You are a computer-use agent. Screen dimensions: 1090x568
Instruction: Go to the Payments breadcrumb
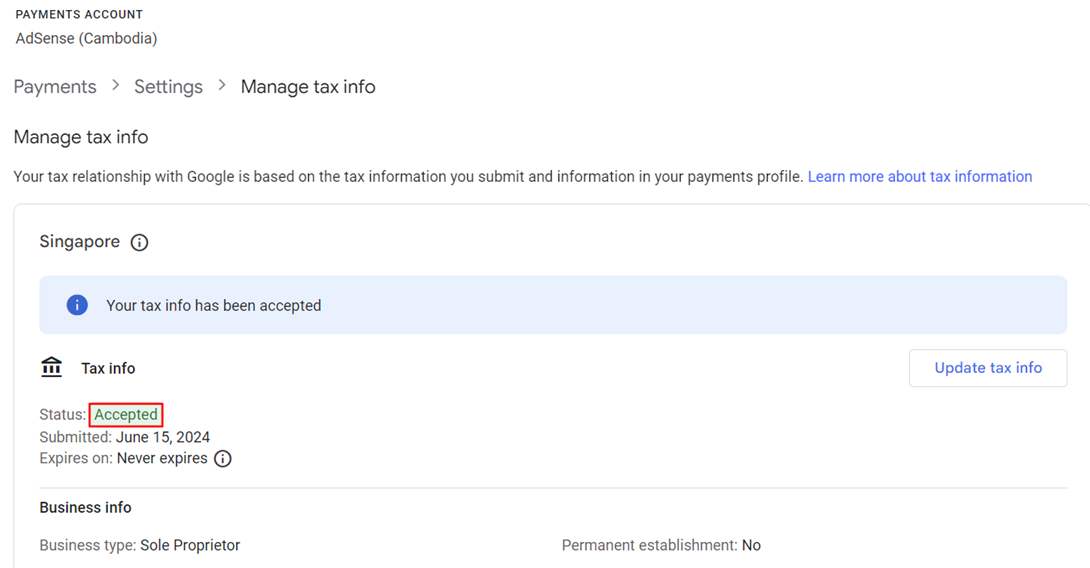point(55,87)
